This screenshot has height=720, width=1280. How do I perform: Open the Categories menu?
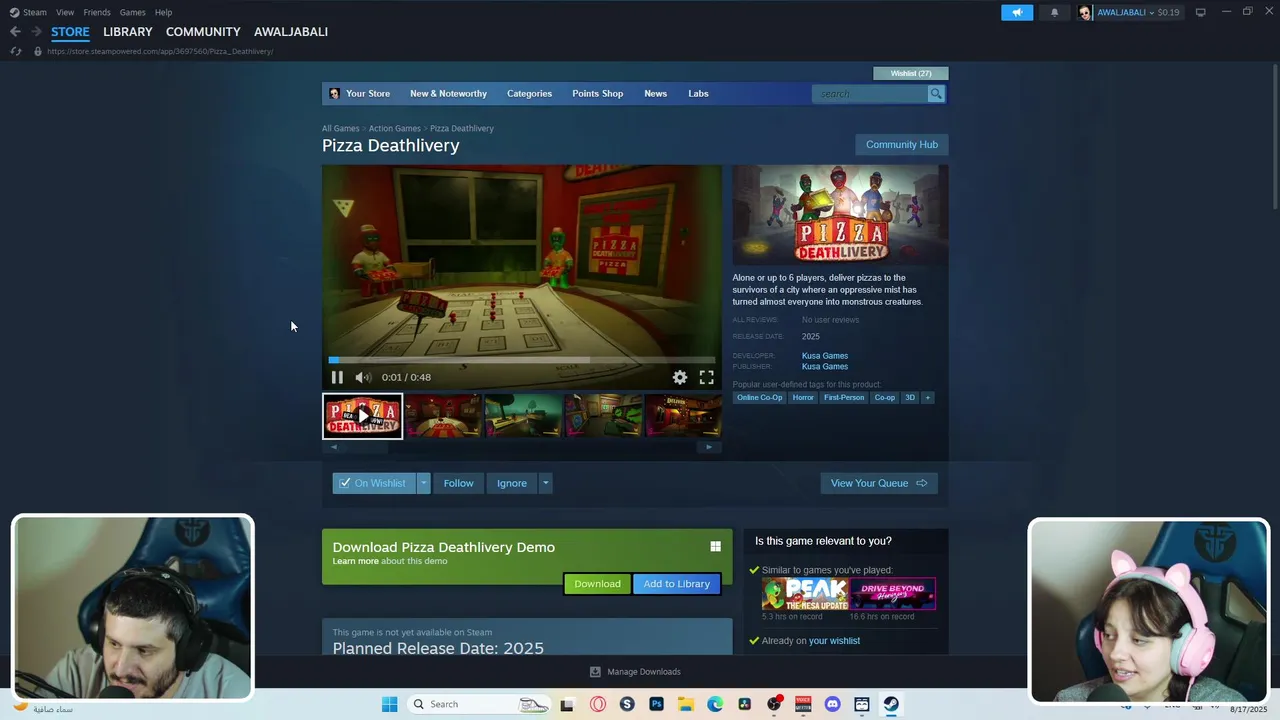(x=529, y=93)
